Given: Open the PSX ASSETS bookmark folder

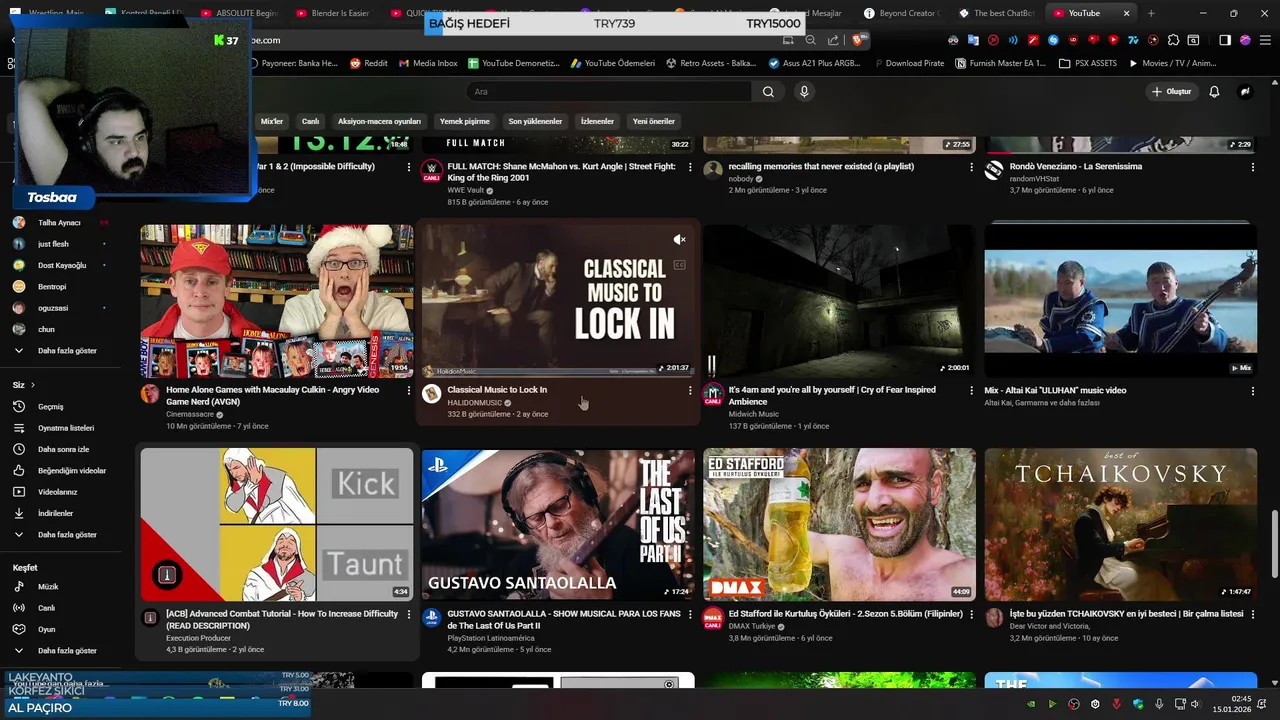Looking at the screenshot, I should 1087,63.
